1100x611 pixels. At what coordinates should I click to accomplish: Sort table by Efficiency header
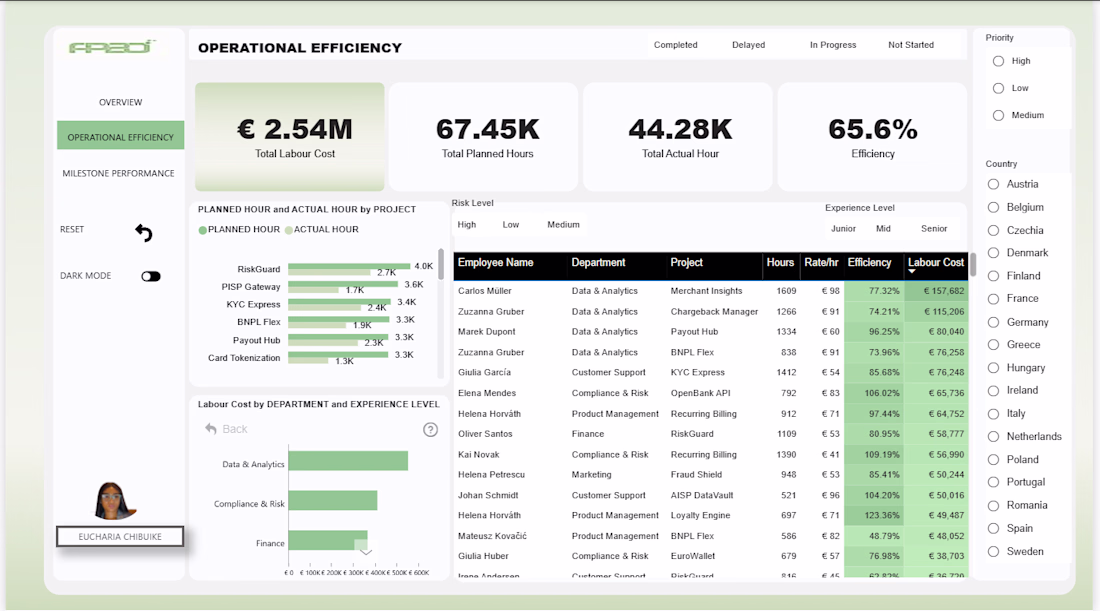(x=869, y=262)
